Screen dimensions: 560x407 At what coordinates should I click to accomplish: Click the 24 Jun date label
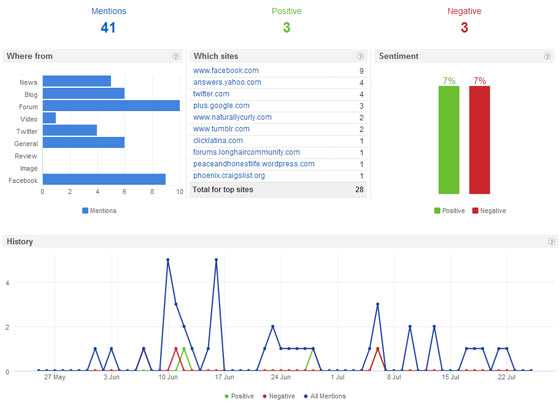(x=281, y=377)
